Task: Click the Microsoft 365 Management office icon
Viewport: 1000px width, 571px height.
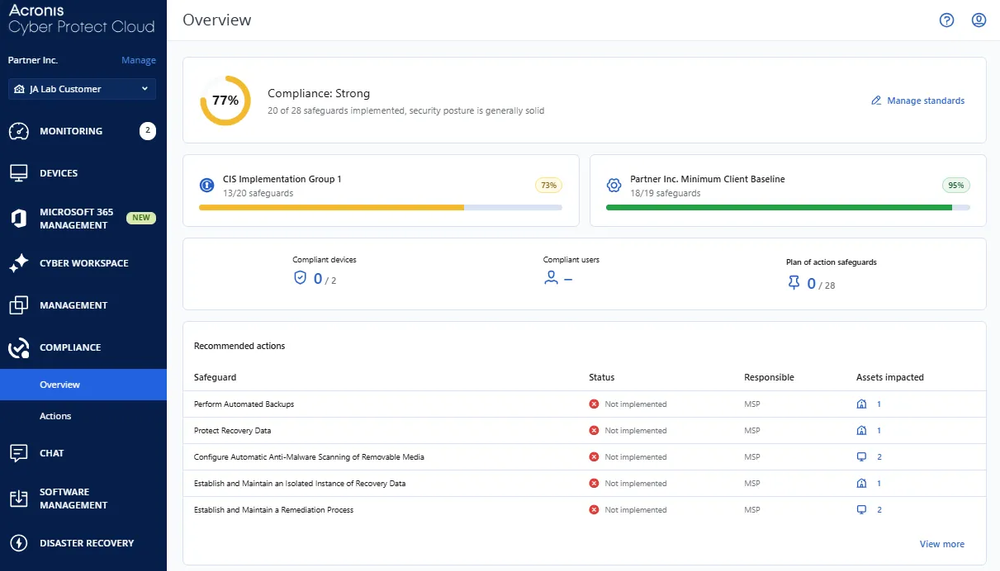Action: point(18,218)
